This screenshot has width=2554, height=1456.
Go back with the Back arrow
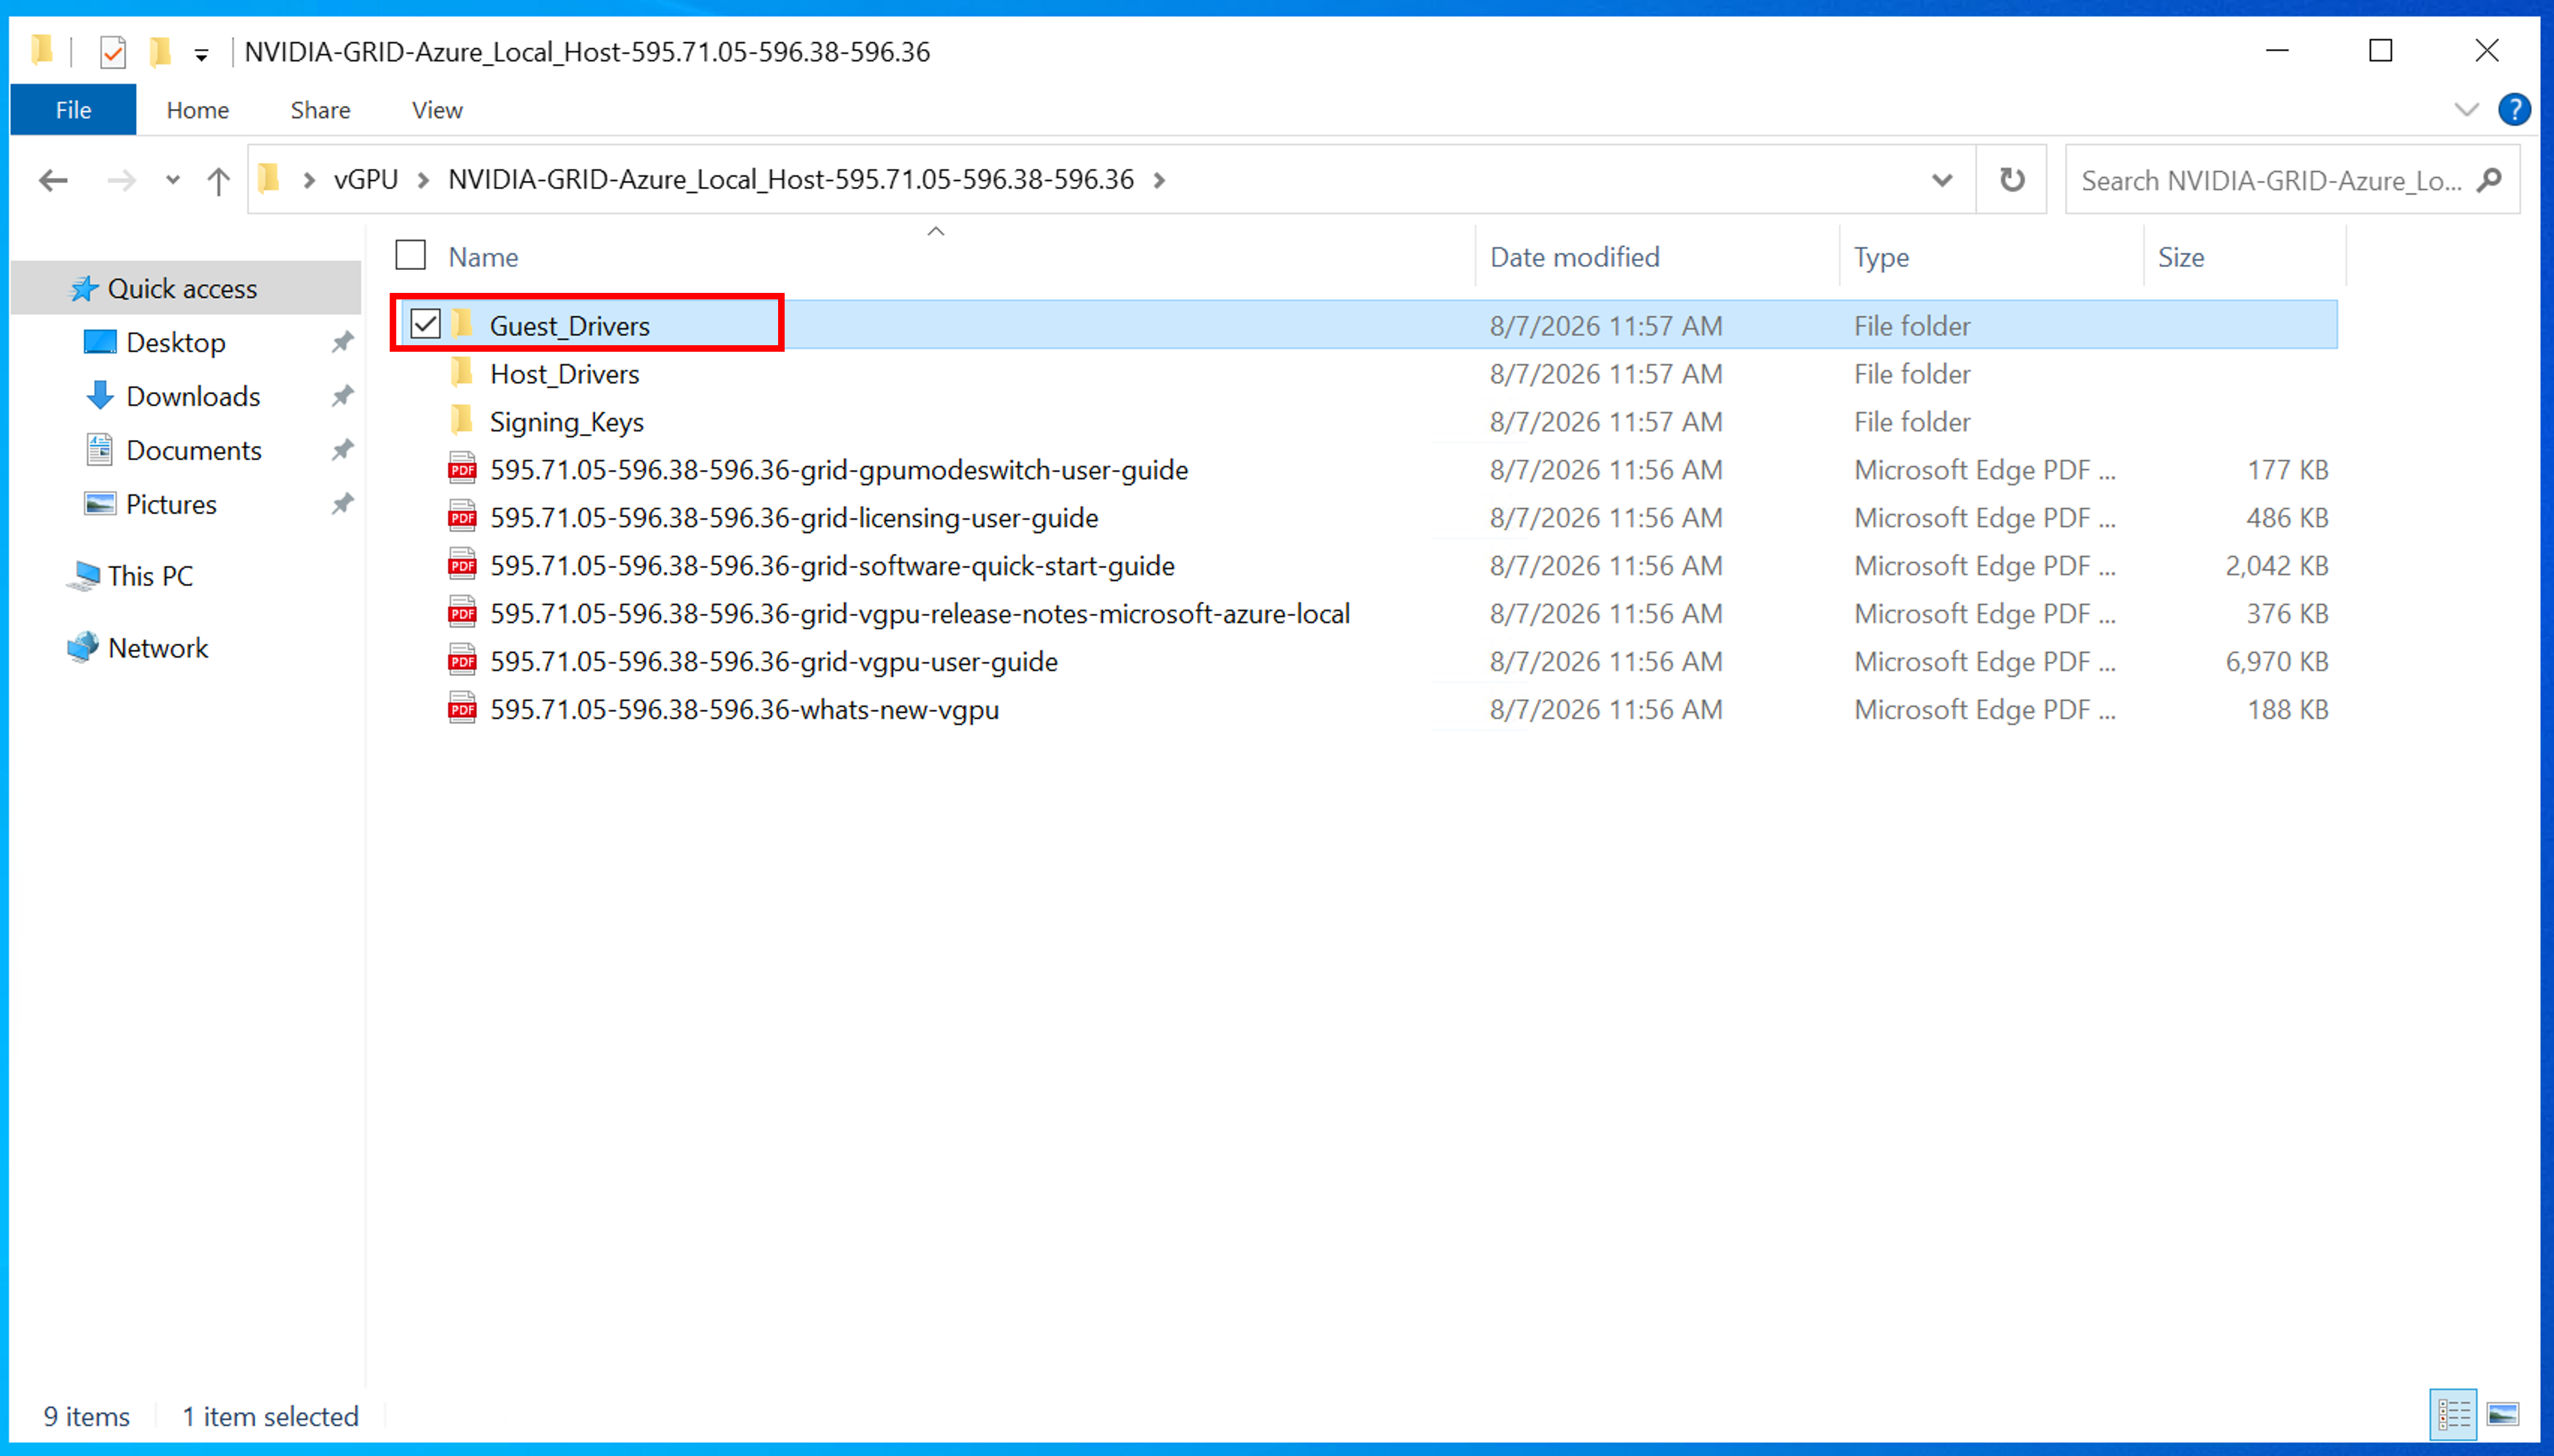(x=53, y=180)
